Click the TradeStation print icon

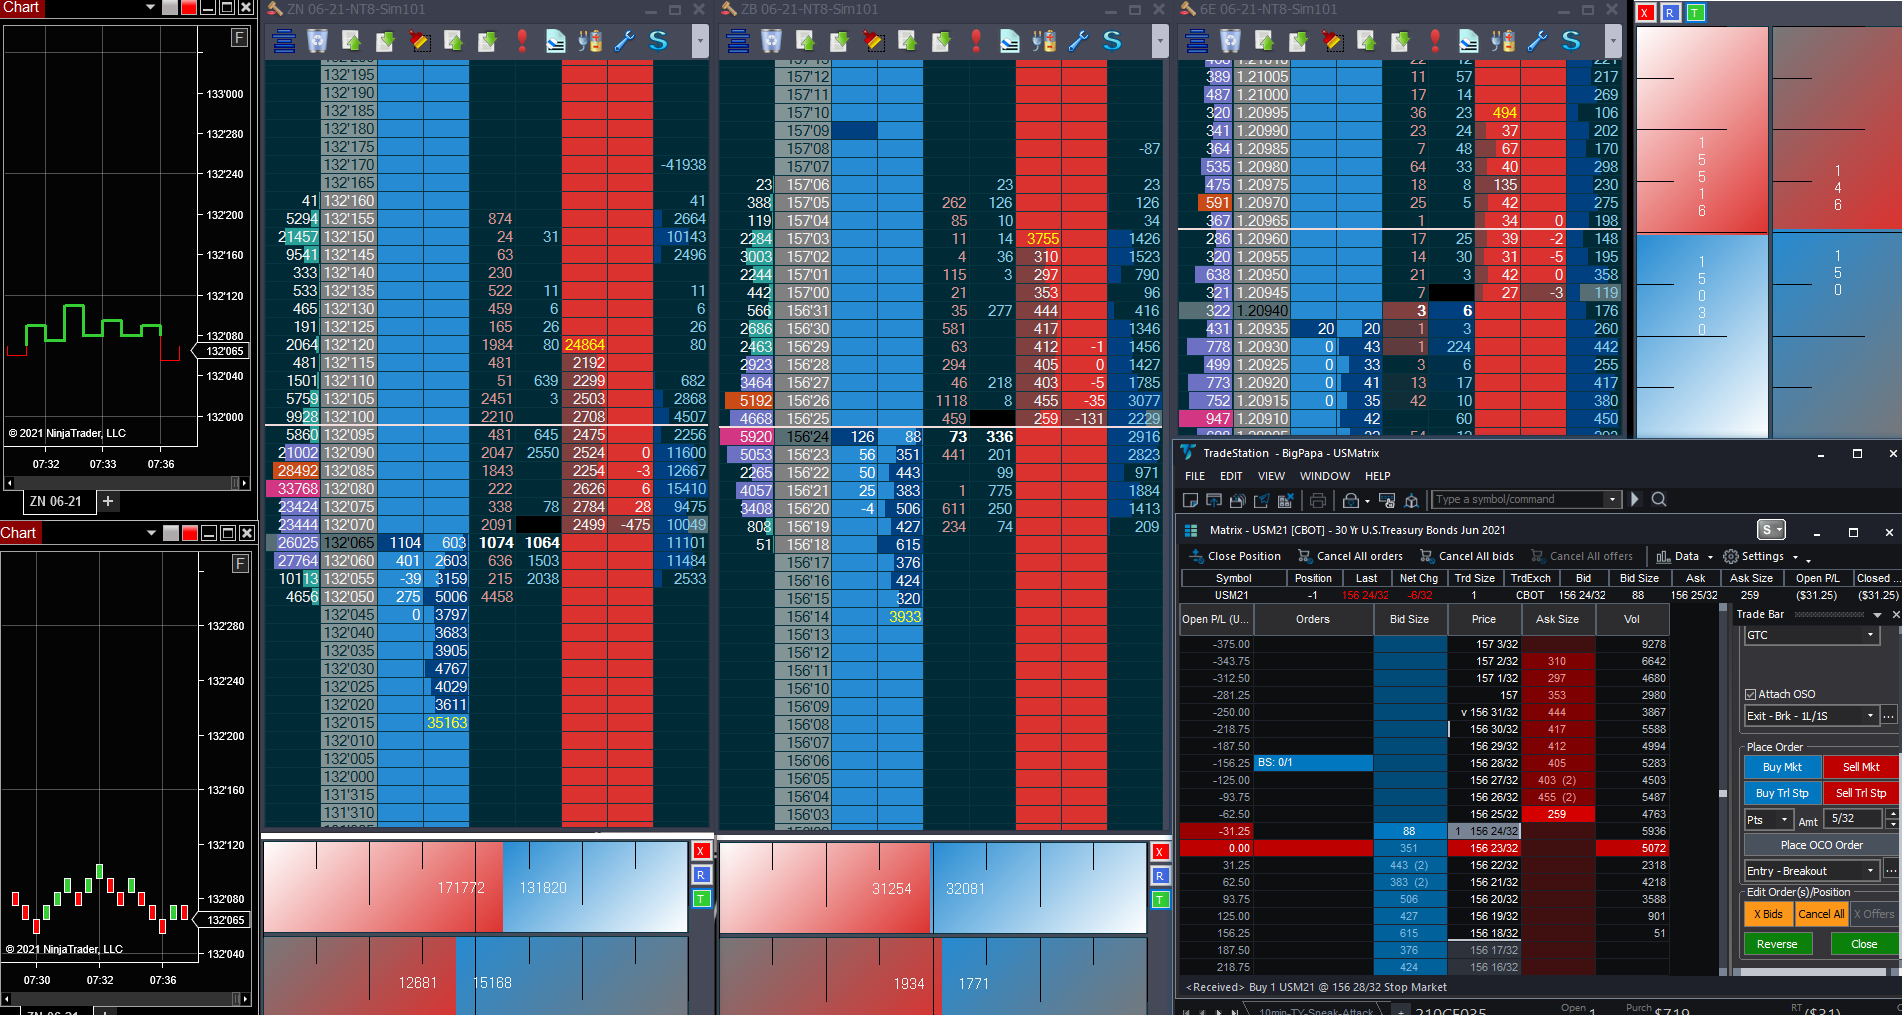[1317, 500]
